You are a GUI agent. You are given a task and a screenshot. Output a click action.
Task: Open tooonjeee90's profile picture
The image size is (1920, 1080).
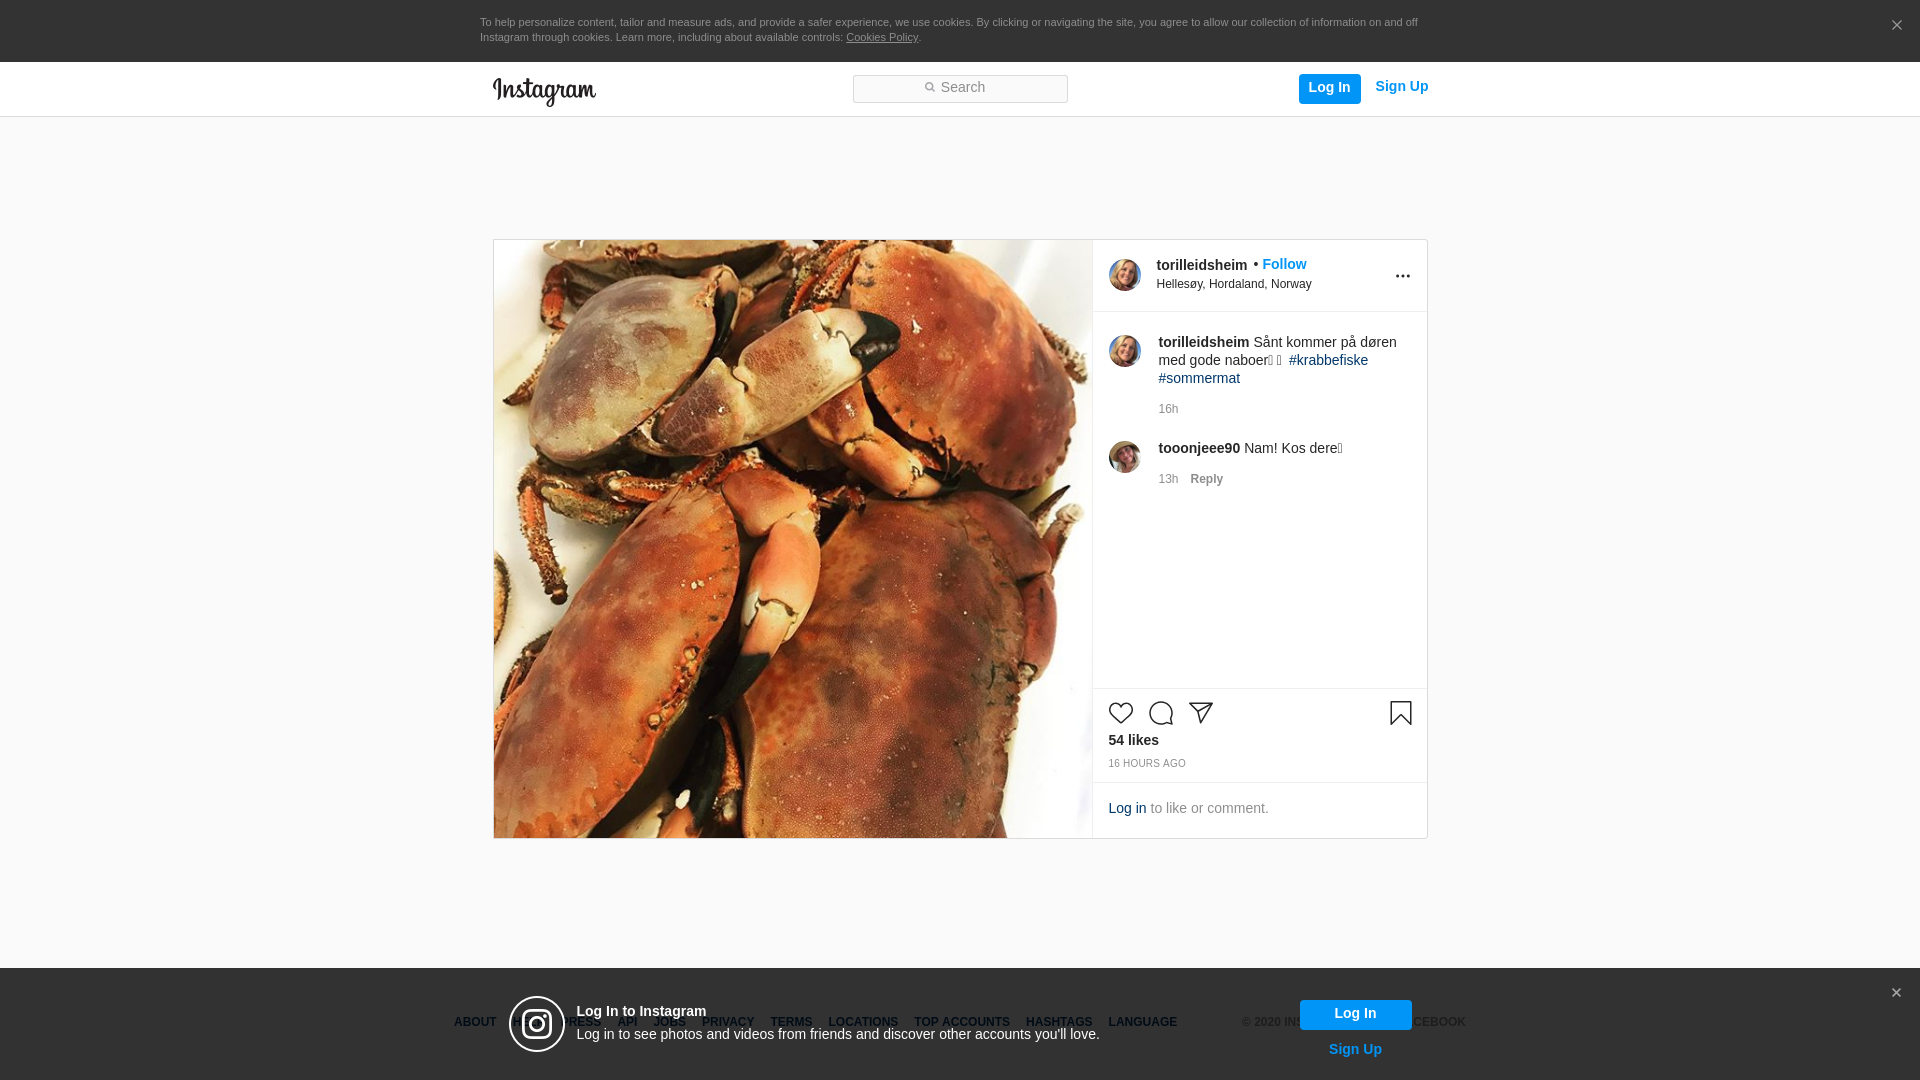[x=1124, y=457]
